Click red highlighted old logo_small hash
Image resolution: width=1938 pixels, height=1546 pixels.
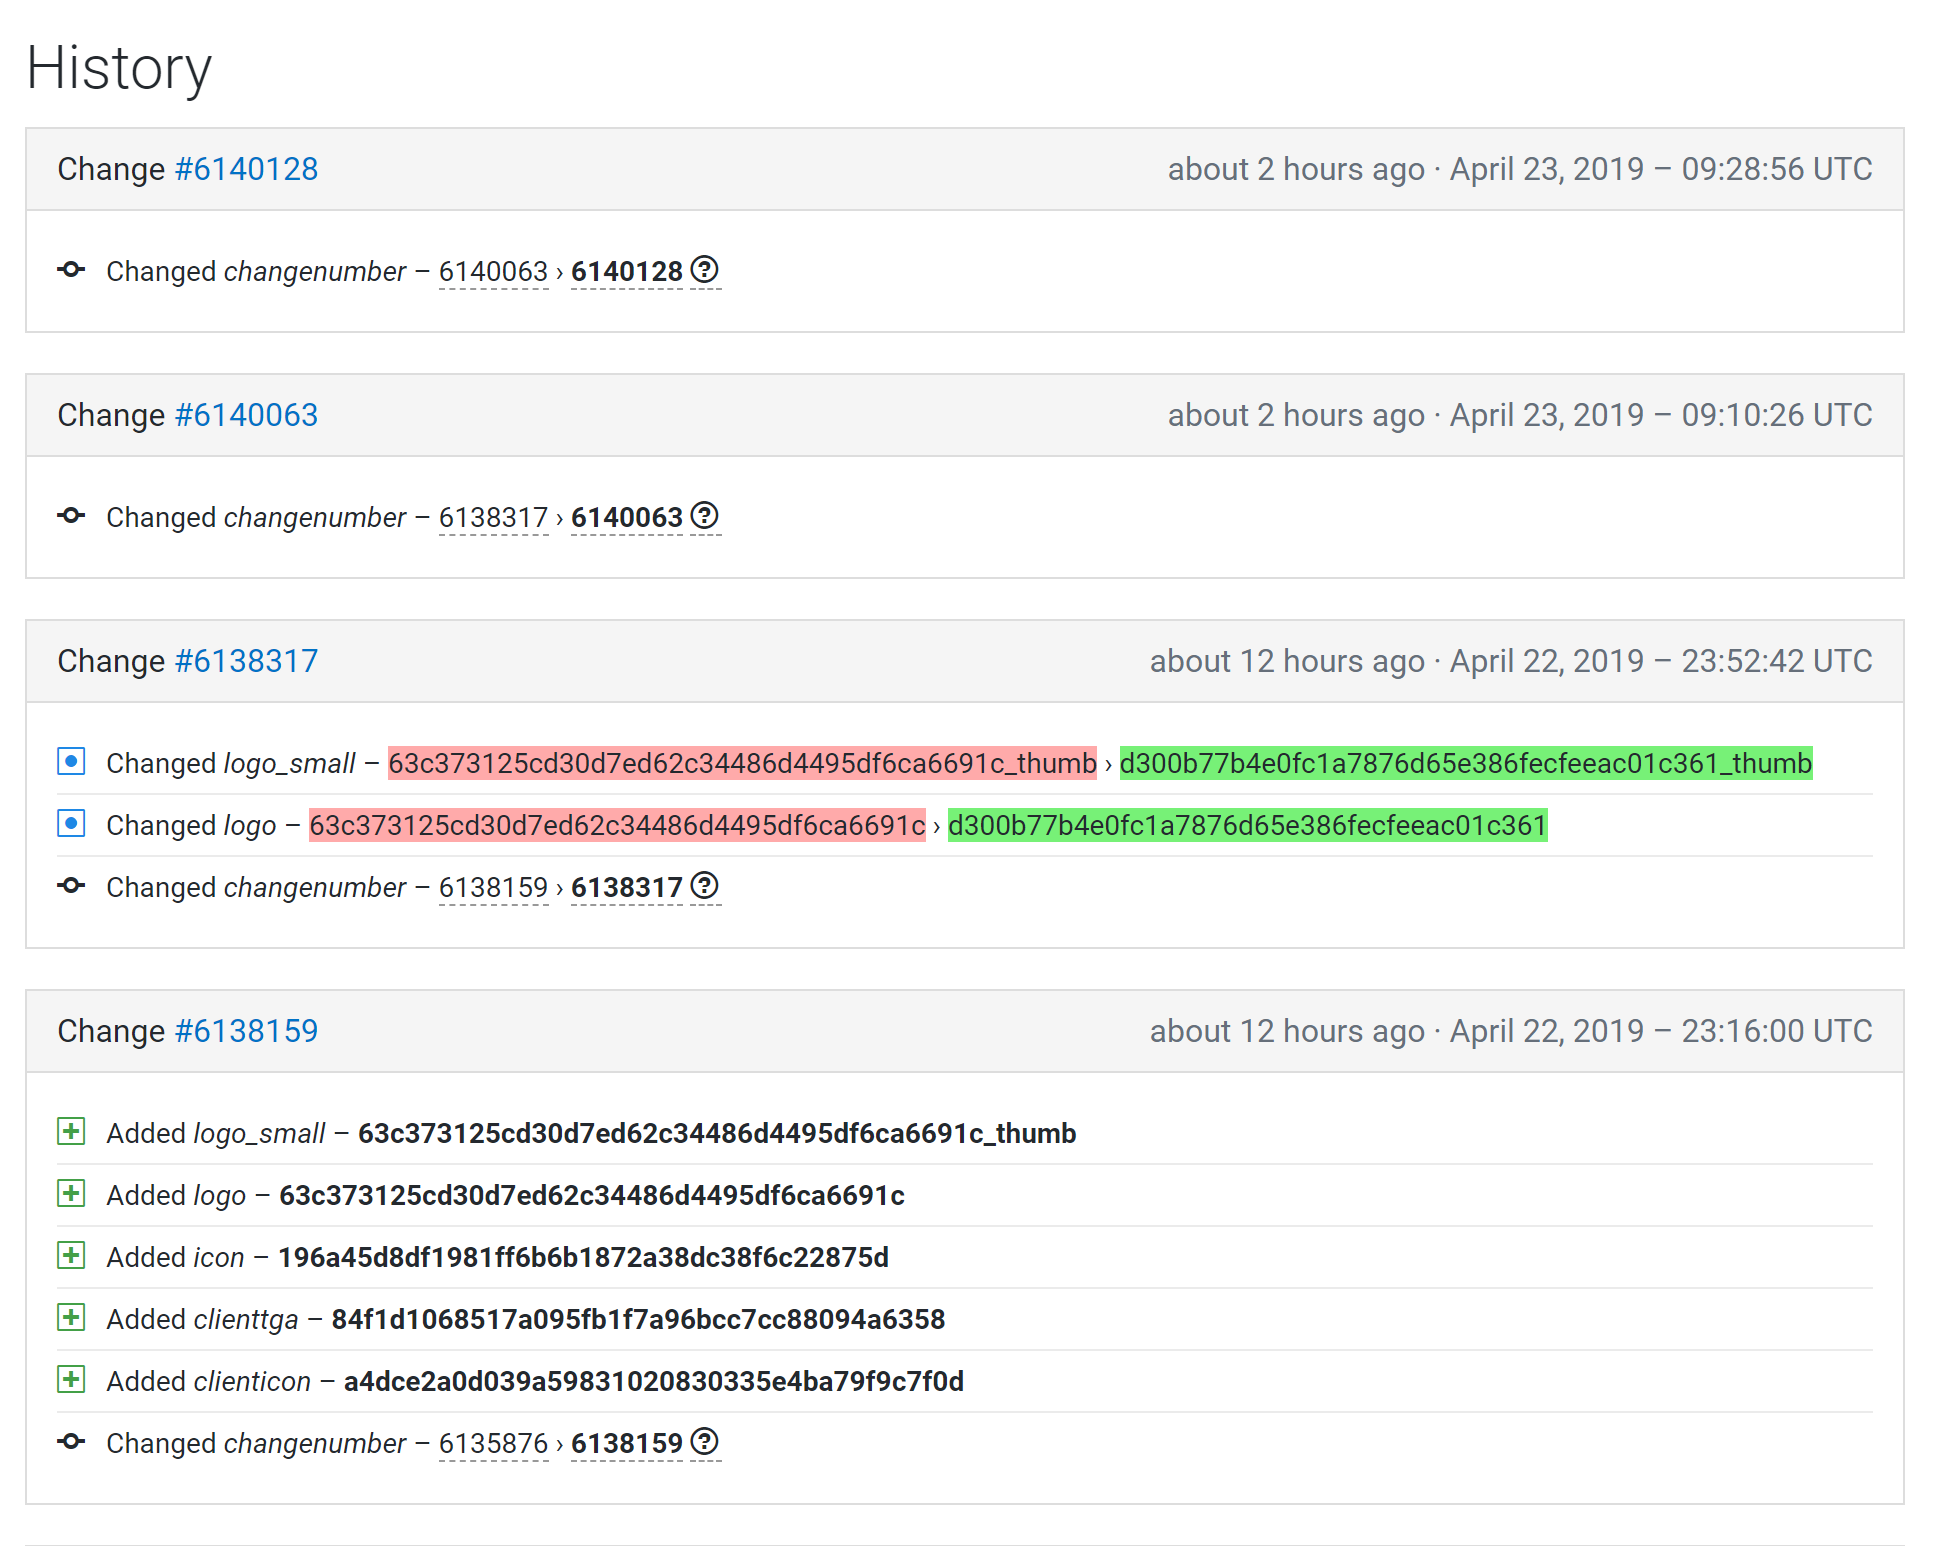[742, 764]
